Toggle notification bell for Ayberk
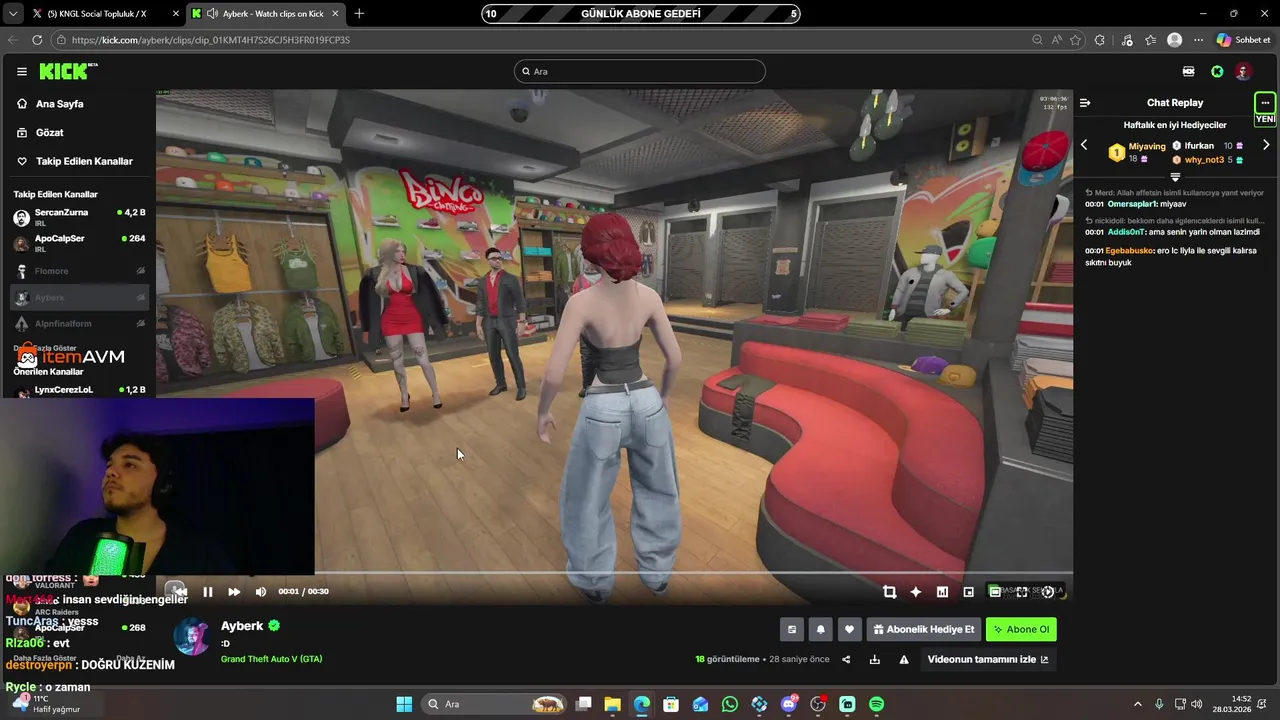Viewport: 1280px width, 720px height. pyautogui.click(x=821, y=629)
